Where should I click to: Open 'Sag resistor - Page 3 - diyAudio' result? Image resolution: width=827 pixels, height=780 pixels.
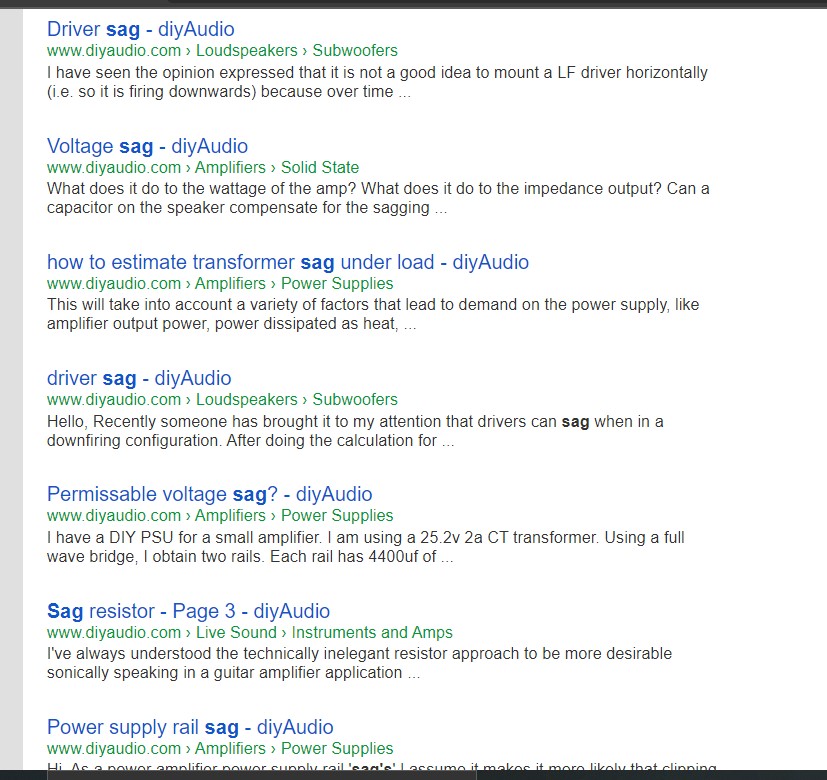(188, 611)
